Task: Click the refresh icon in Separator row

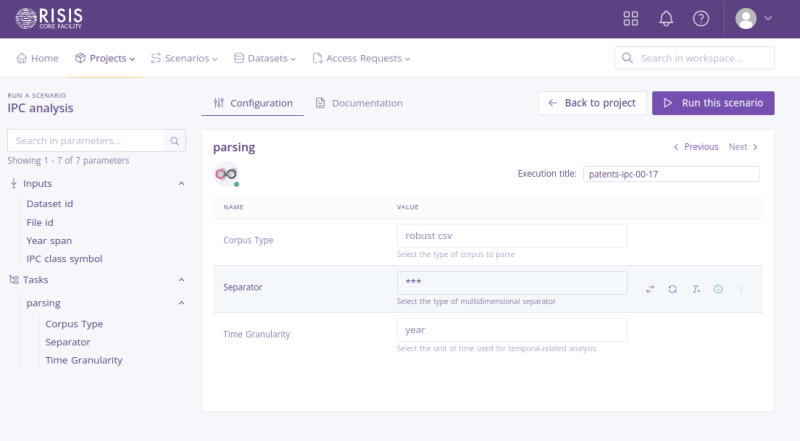Action: [673, 289]
